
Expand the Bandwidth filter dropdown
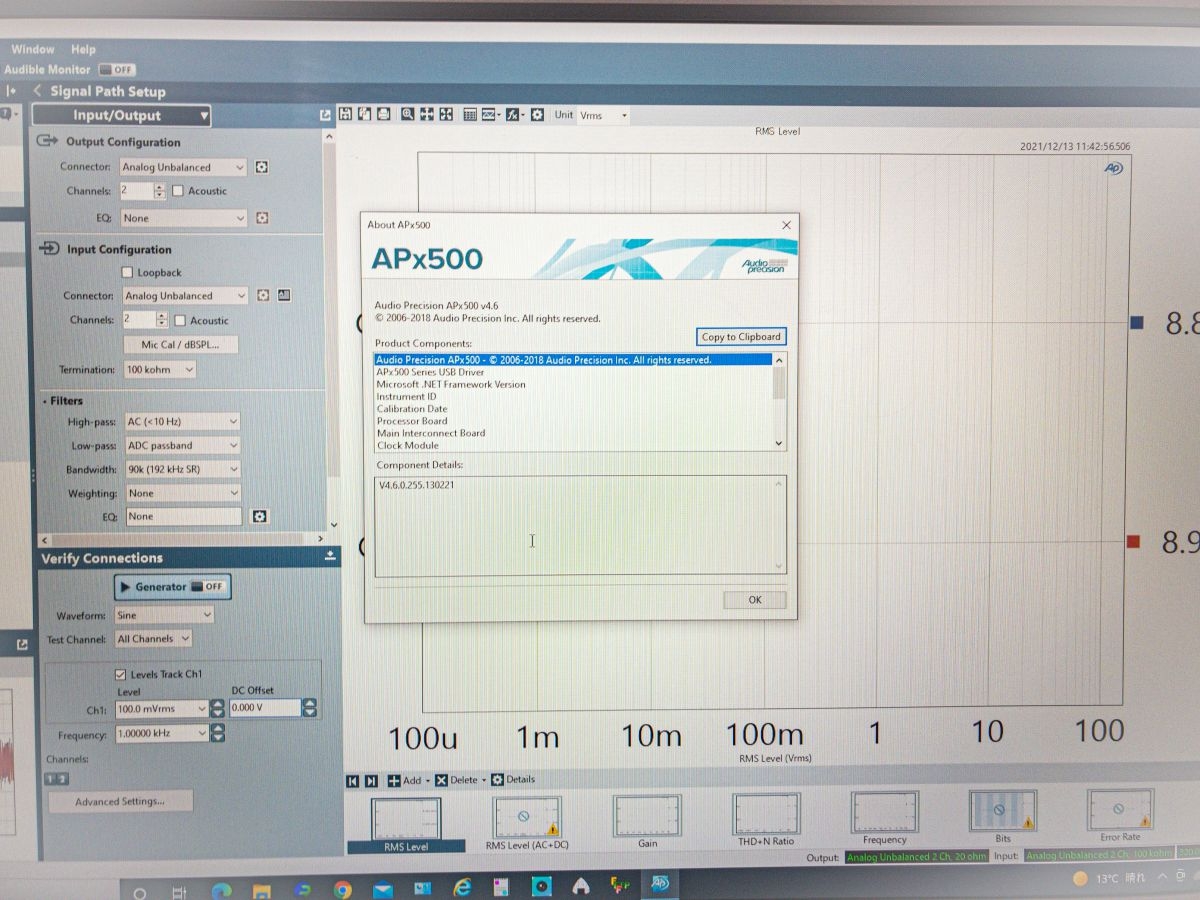[182, 469]
